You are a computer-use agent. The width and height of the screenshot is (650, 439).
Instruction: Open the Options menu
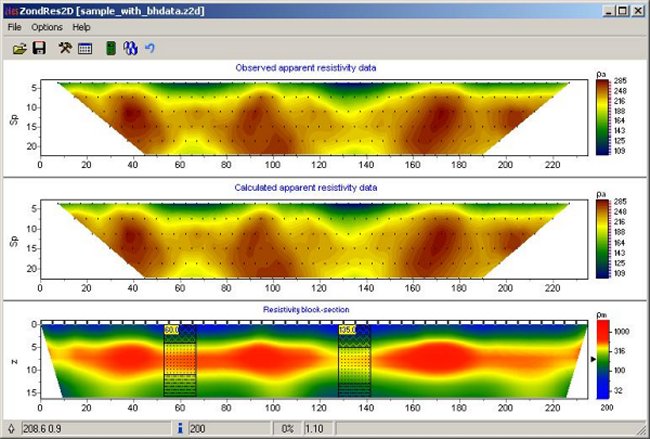click(x=47, y=27)
